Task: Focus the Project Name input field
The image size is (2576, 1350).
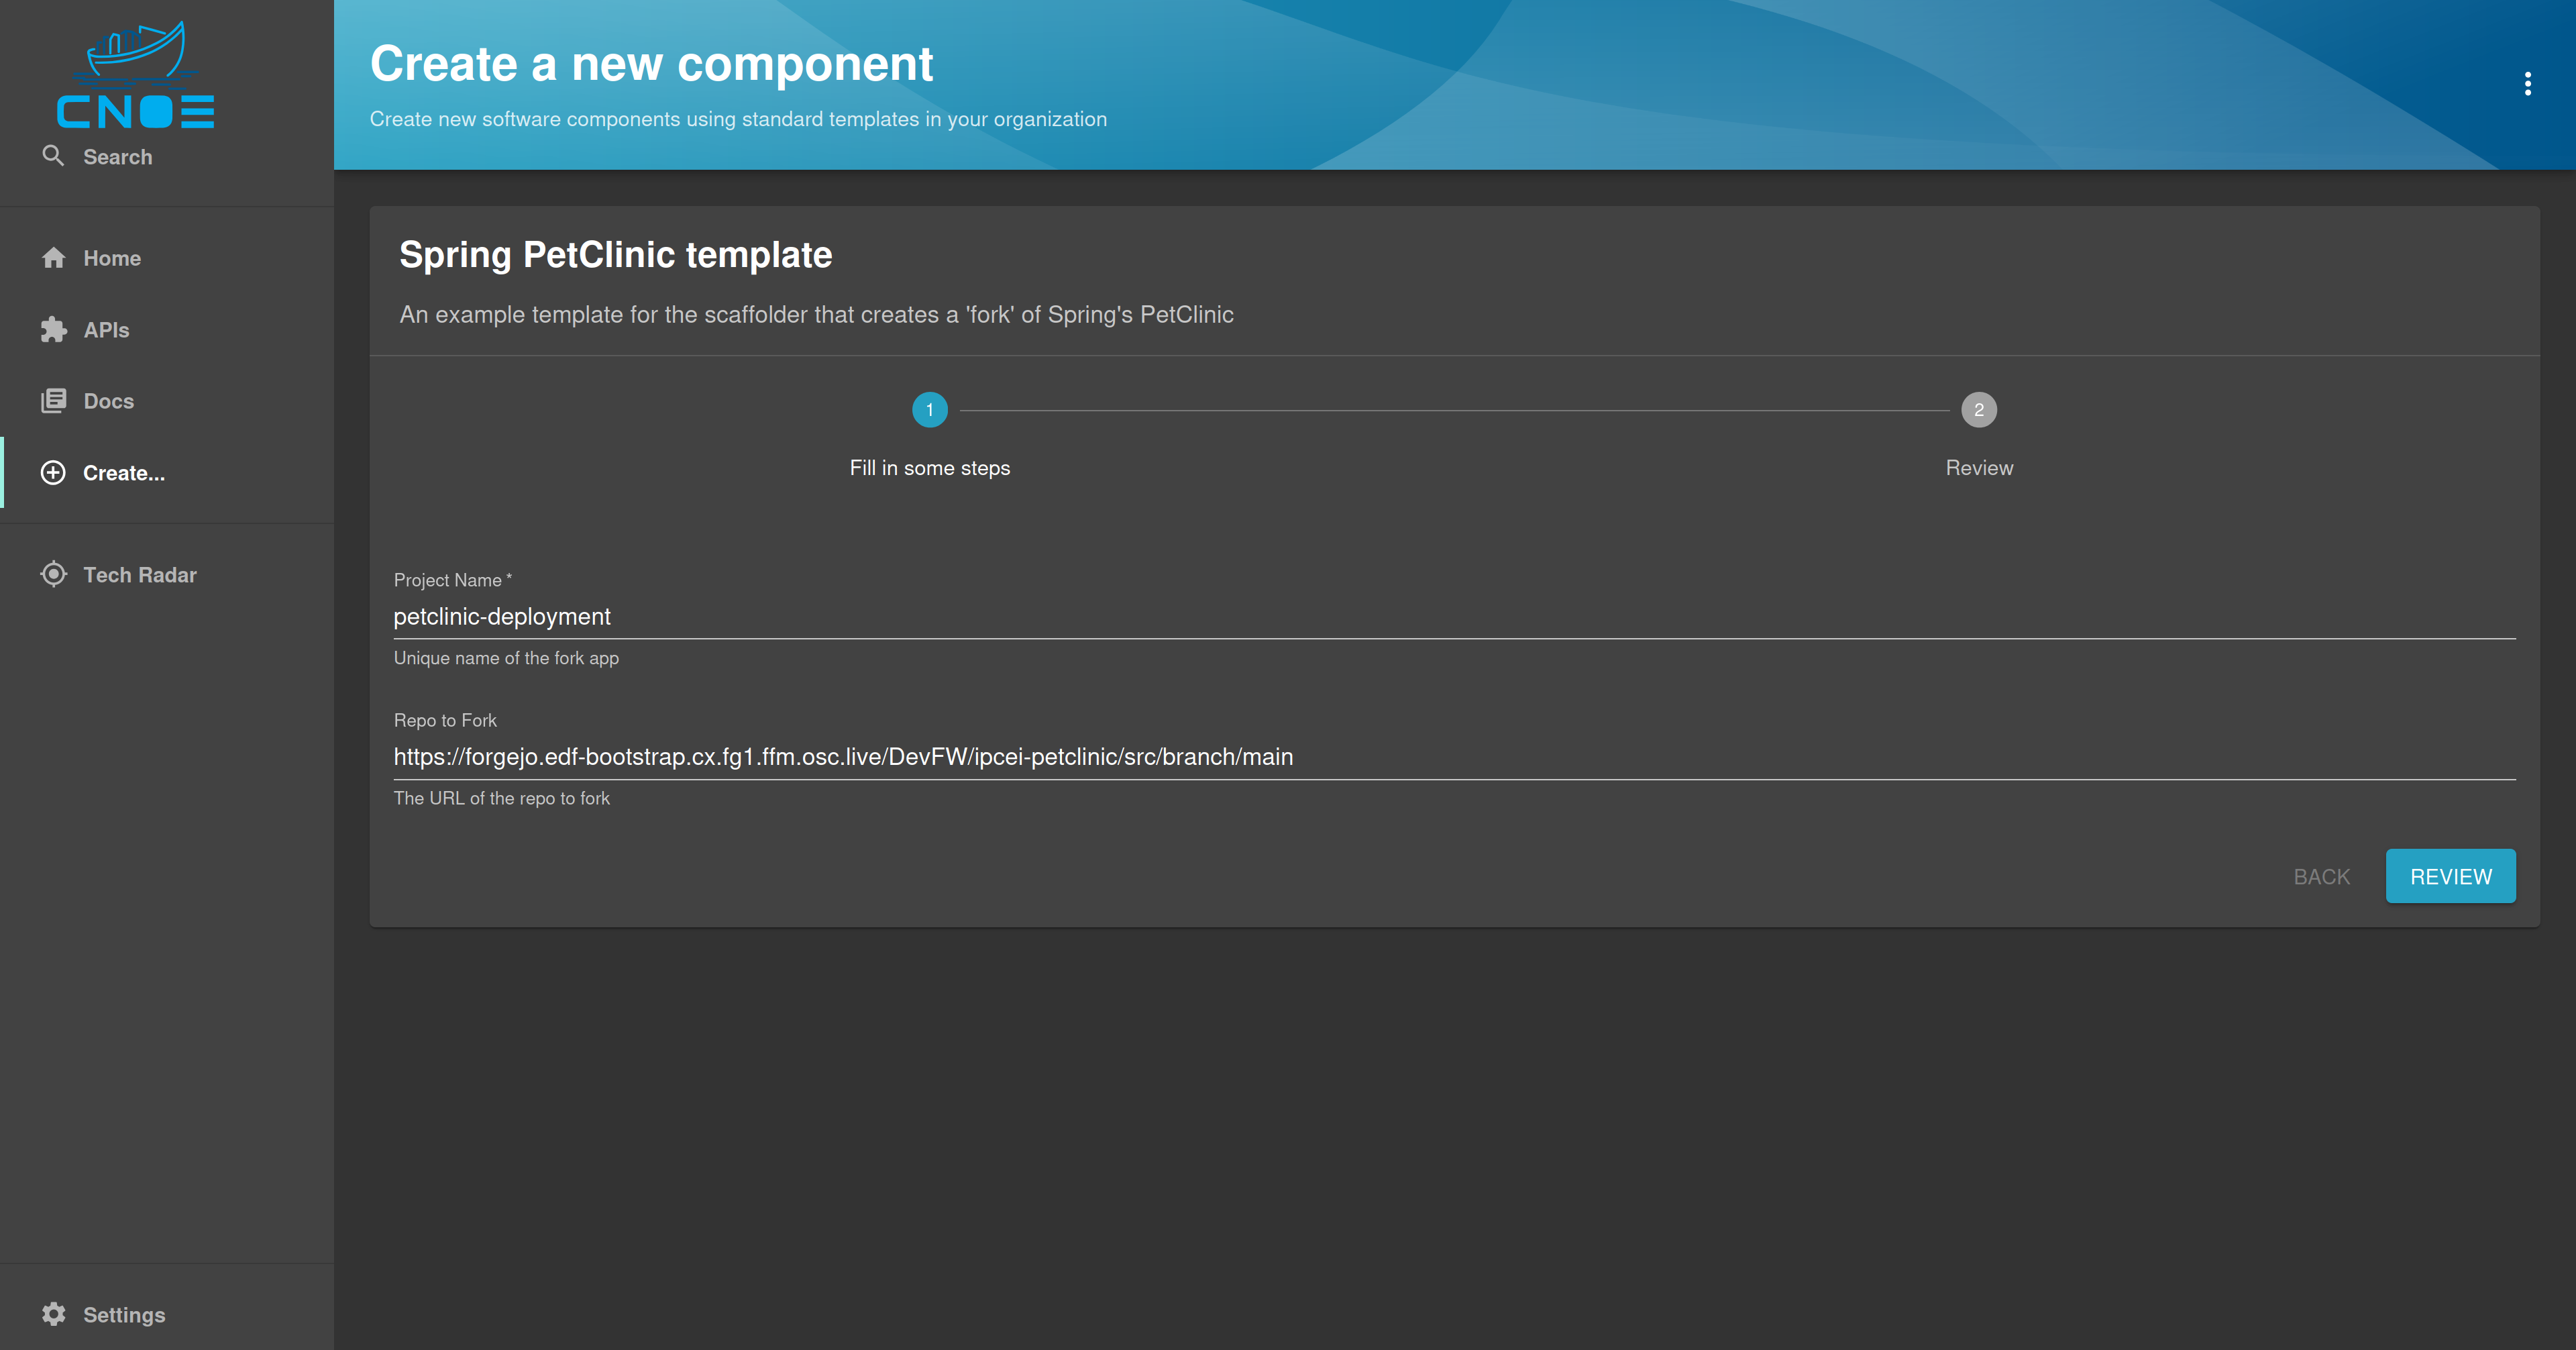Action: click(1454, 617)
